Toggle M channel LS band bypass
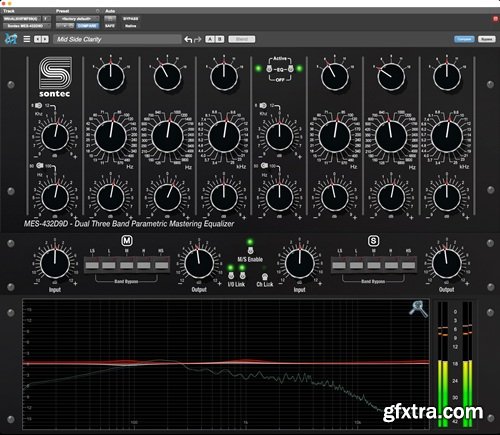This screenshot has width=500, height=435. (x=92, y=265)
